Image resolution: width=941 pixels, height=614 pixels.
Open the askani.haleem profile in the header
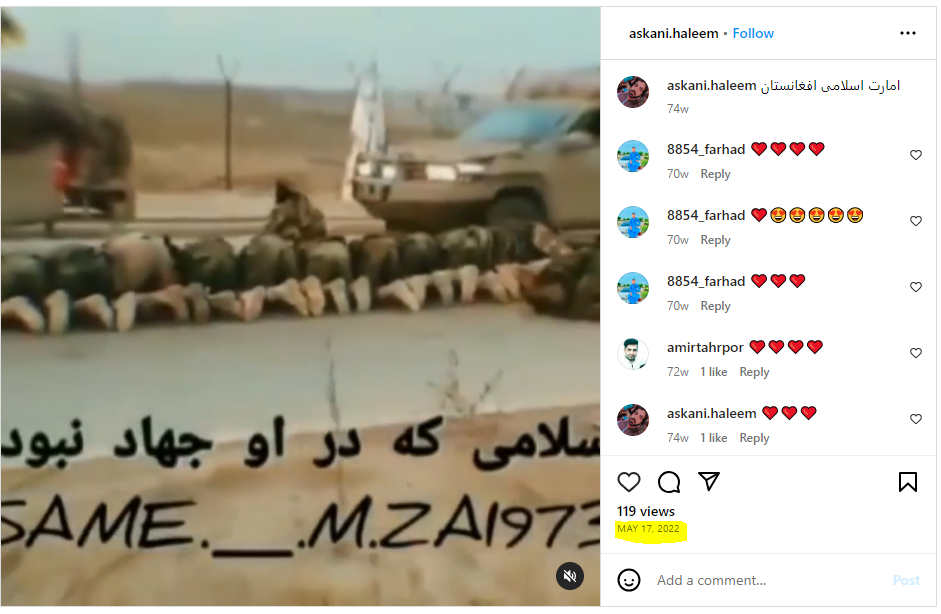pos(673,34)
